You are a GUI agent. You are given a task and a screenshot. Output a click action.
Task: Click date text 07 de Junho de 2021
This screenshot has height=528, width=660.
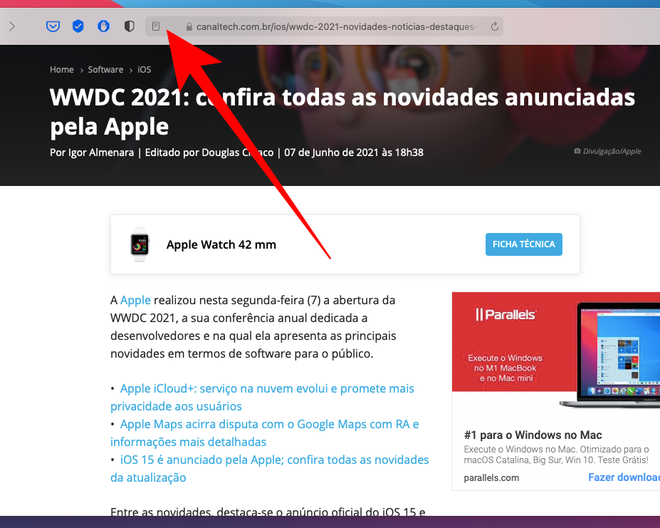click(x=331, y=152)
